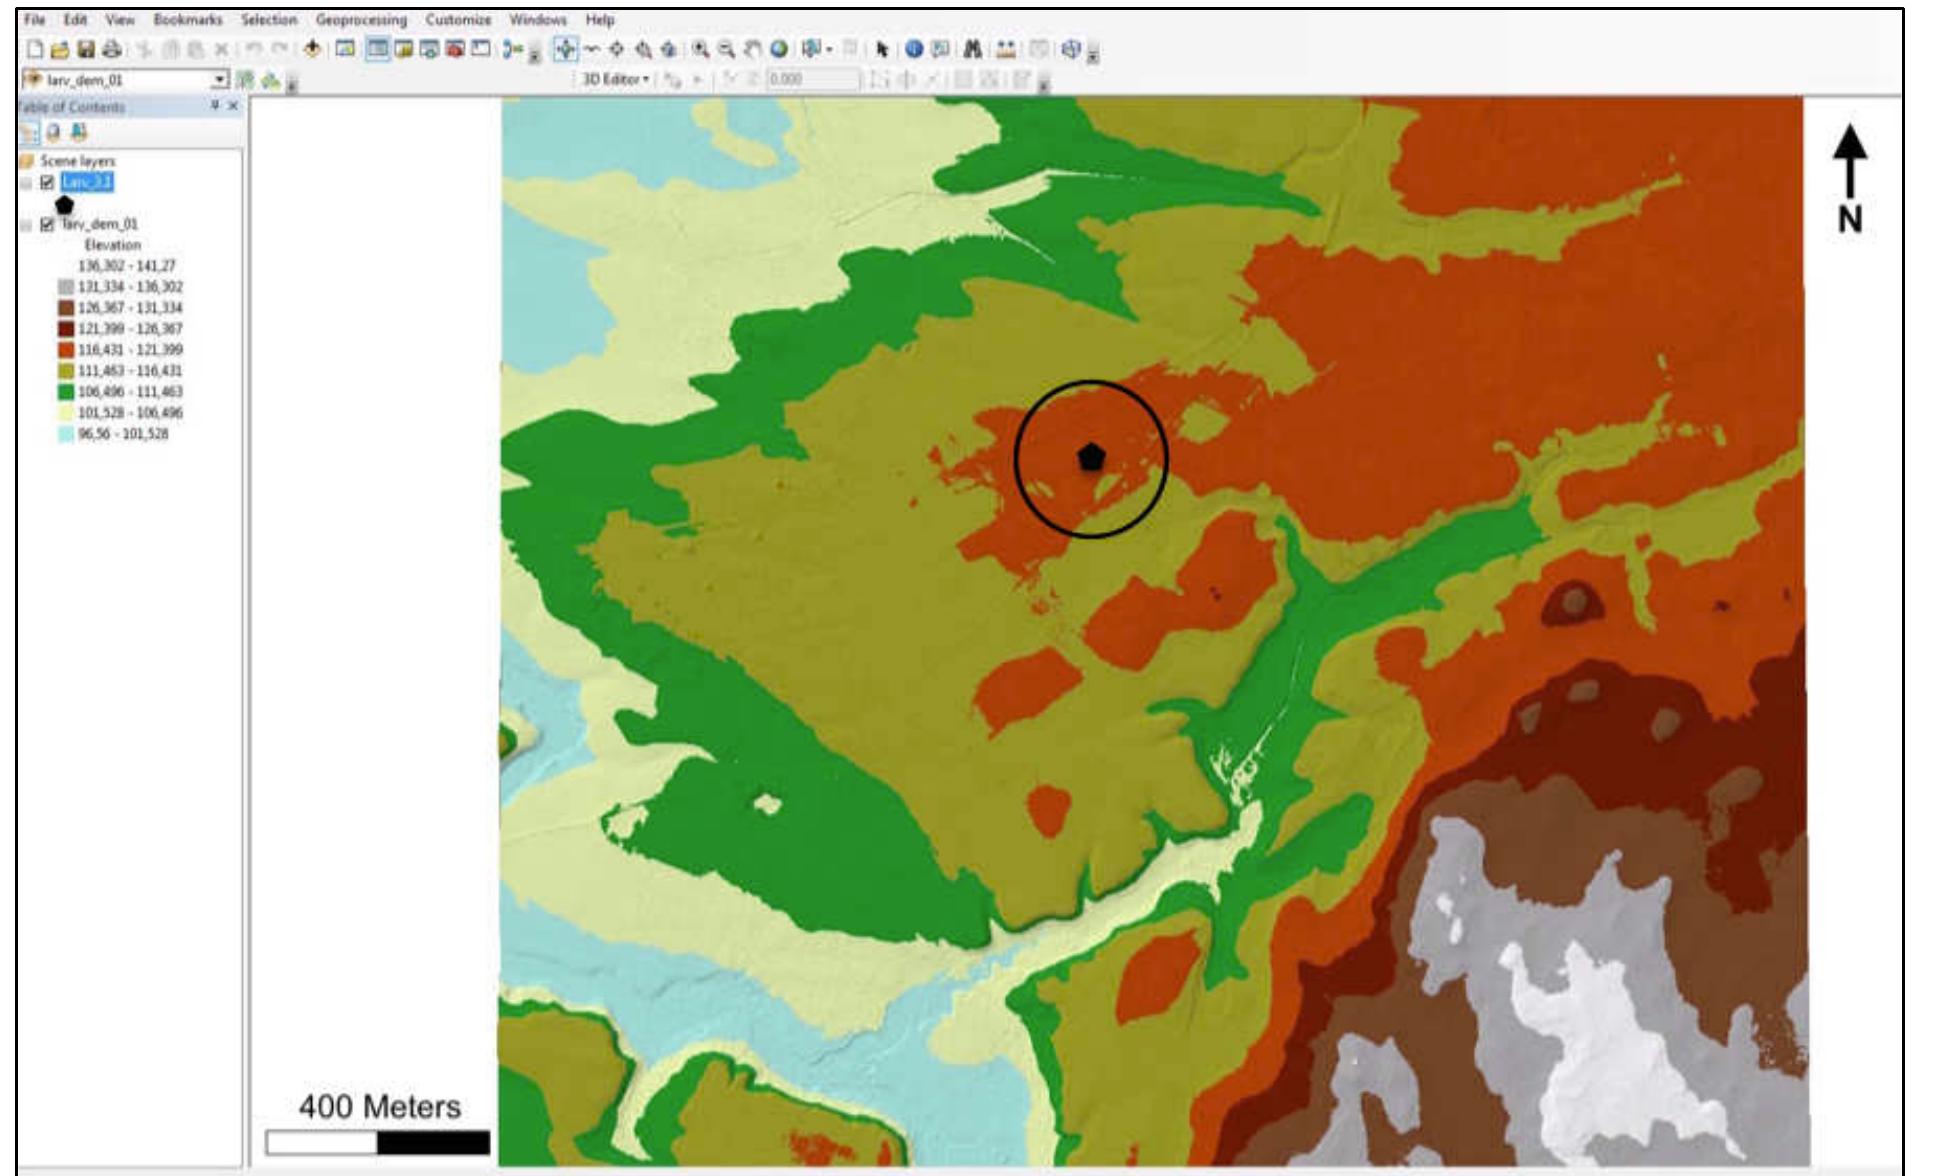Image resolution: width=1934 pixels, height=1176 pixels.
Task: Open the Find binoculars tool
Action: (x=972, y=49)
